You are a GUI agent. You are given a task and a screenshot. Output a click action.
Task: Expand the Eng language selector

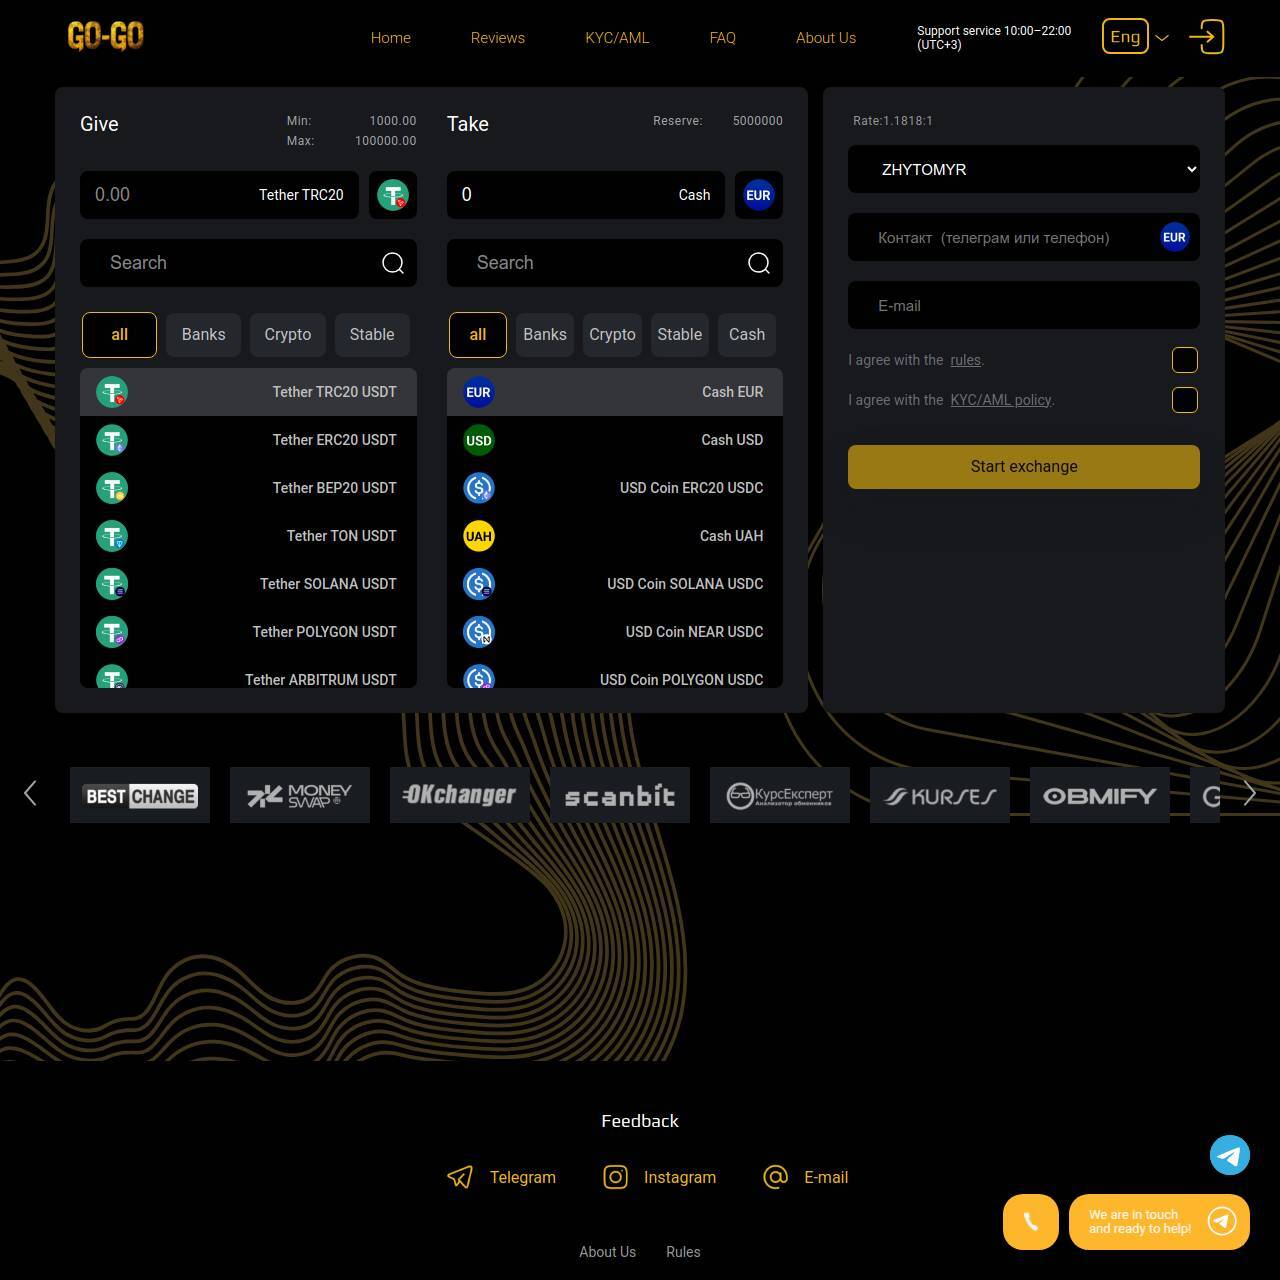click(x=1135, y=37)
